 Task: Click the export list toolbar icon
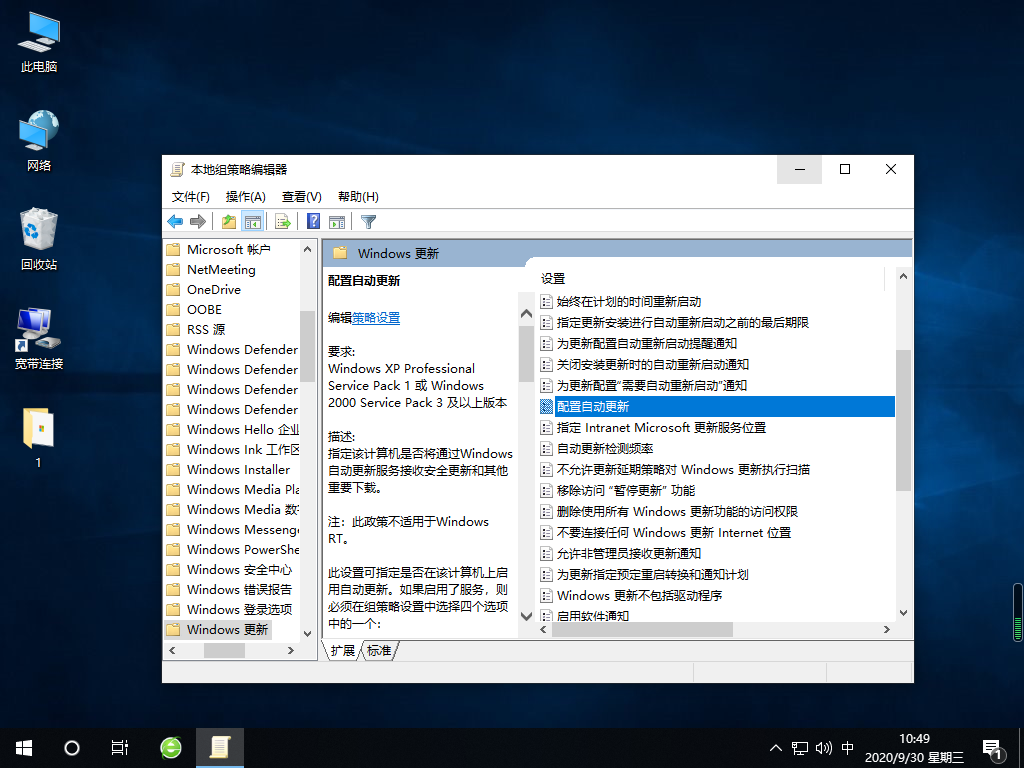[281, 221]
